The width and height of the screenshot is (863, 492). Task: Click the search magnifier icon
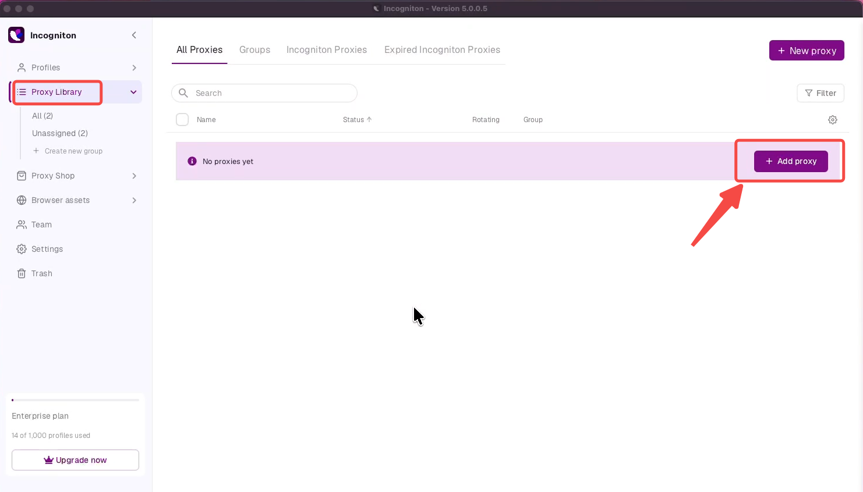[183, 93]
